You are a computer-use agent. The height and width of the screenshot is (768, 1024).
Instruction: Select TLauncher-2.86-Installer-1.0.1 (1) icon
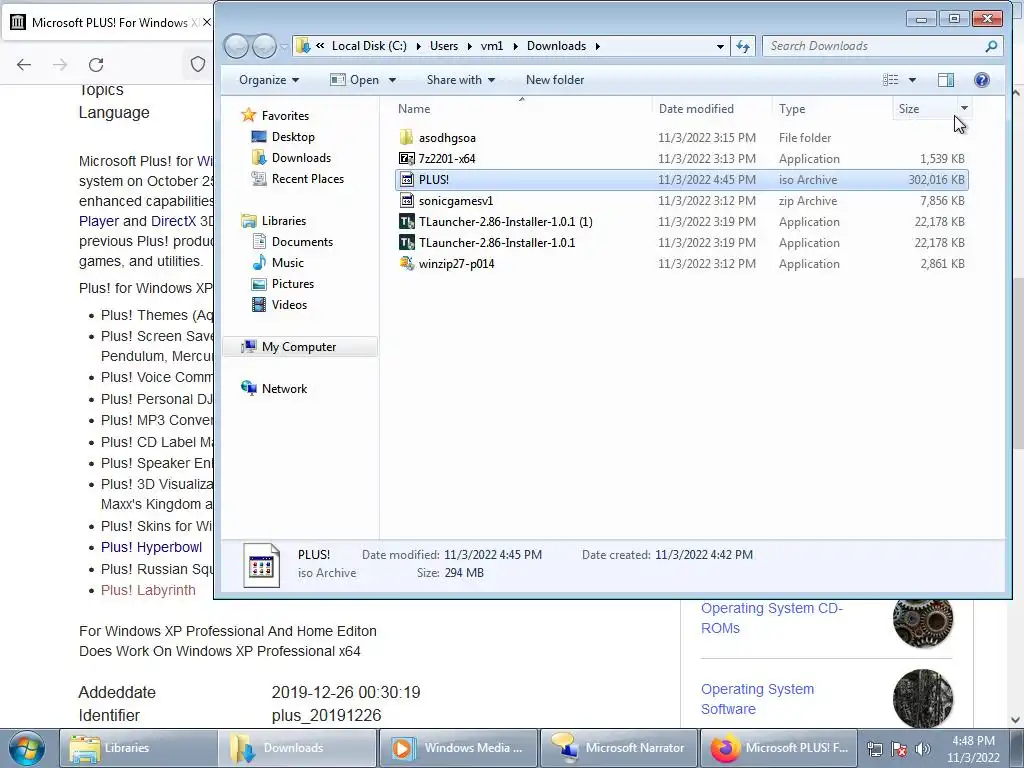point(406,221)
